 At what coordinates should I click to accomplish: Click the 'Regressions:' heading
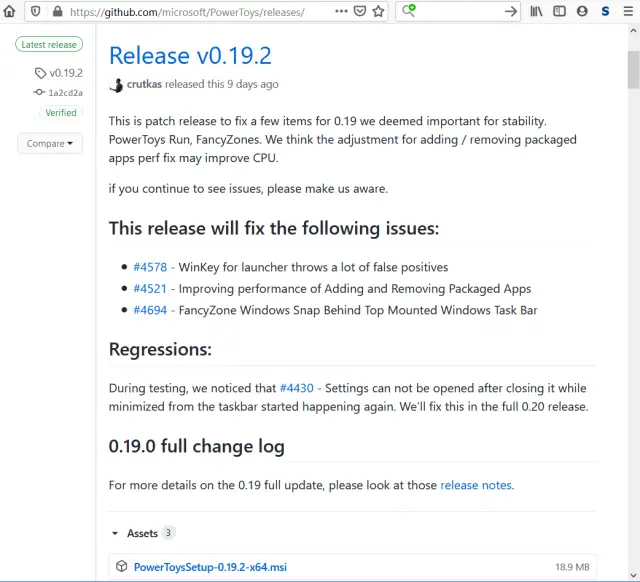tap(160, 350)
